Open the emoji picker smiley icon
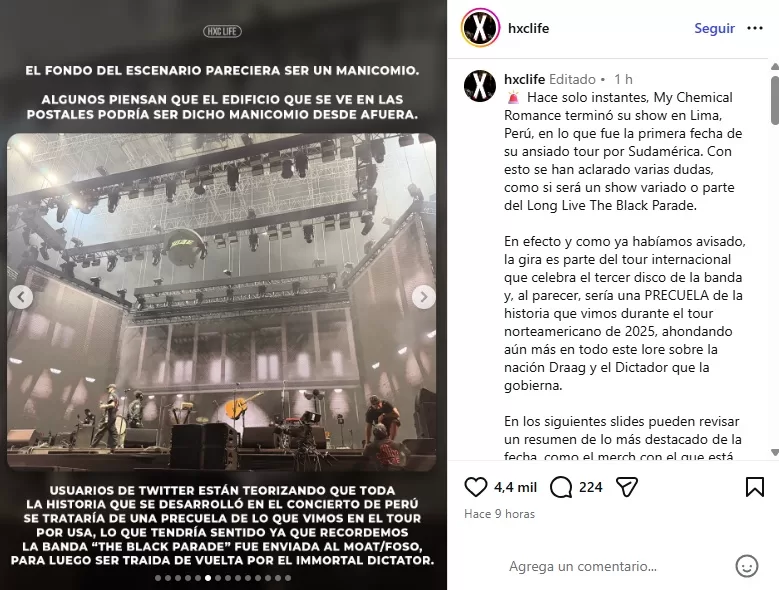The image size is (779, 590). 746,566
